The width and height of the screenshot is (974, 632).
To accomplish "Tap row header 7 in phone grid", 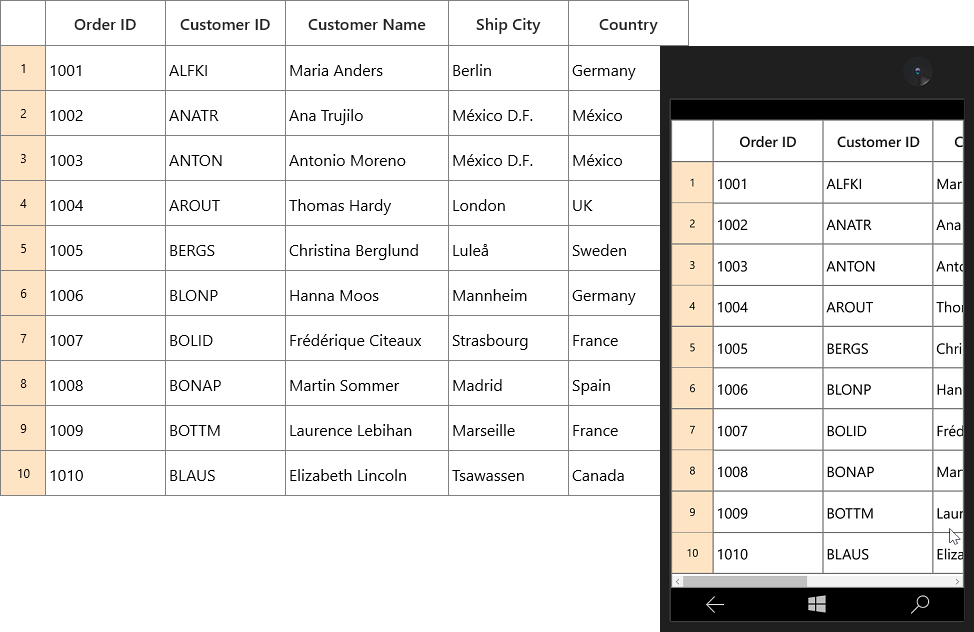I will (692, 429).
